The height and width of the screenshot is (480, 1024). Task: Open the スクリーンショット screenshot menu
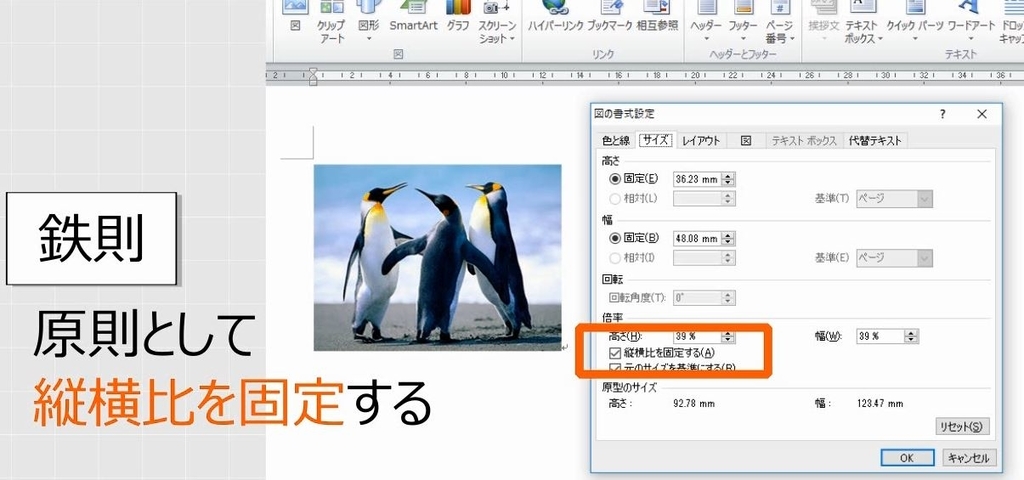[x=497, y=21]
